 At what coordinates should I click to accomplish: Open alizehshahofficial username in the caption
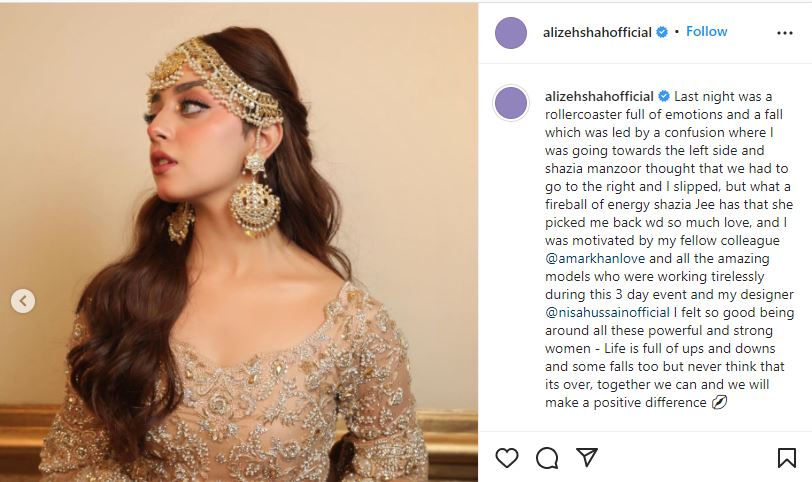pyautogui.click(x=599, y=96)
